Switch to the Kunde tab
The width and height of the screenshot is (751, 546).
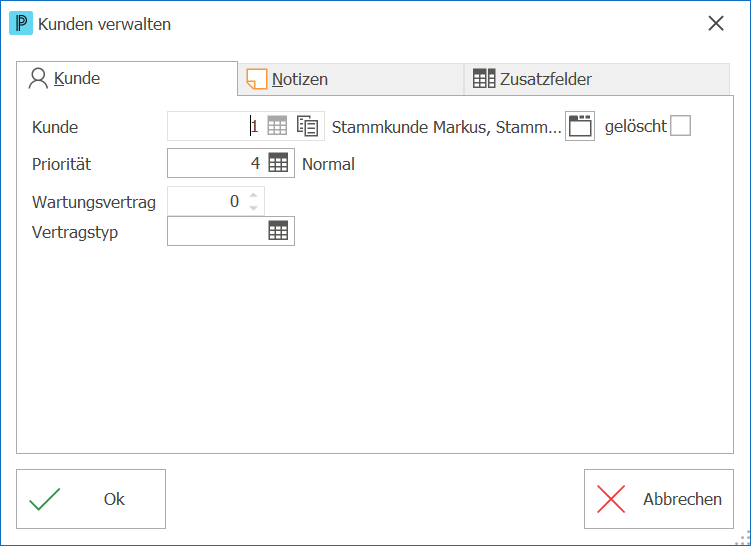tap(127, 78)
